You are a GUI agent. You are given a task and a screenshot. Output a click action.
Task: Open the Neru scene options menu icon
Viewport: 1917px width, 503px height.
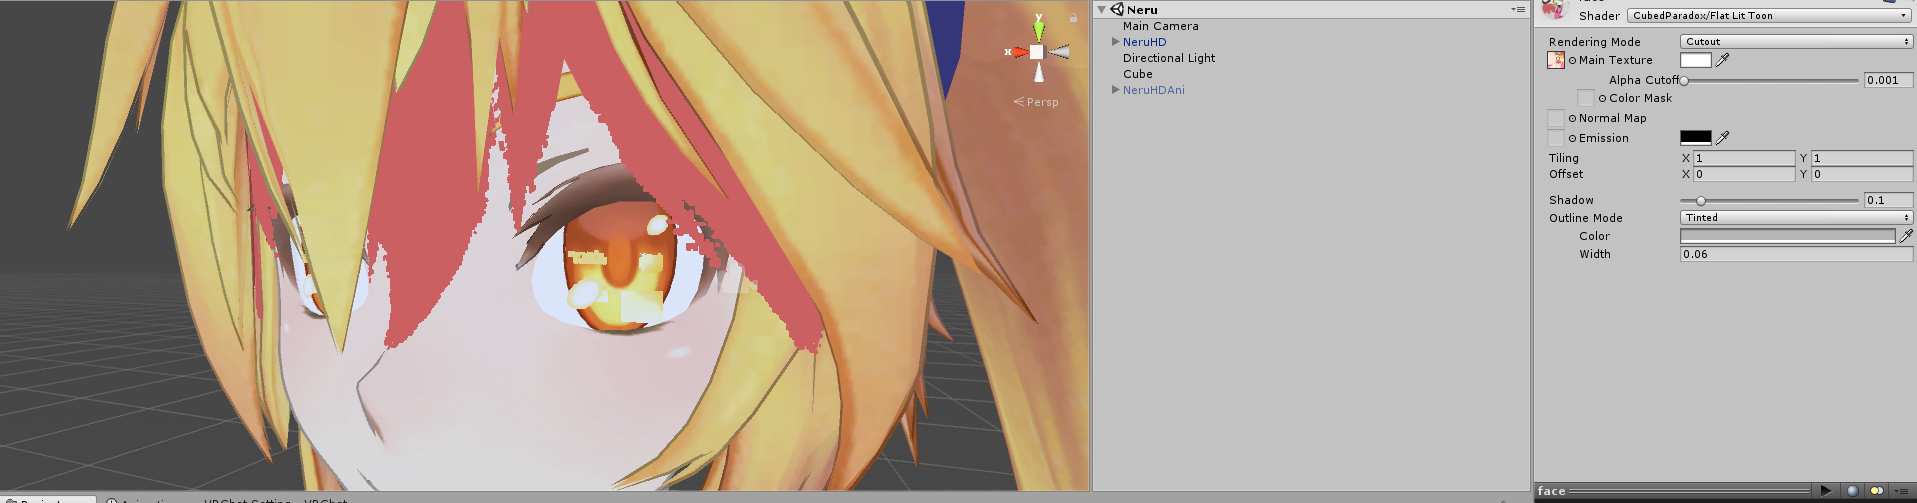pyautogui.click(x=1518, y=9)
